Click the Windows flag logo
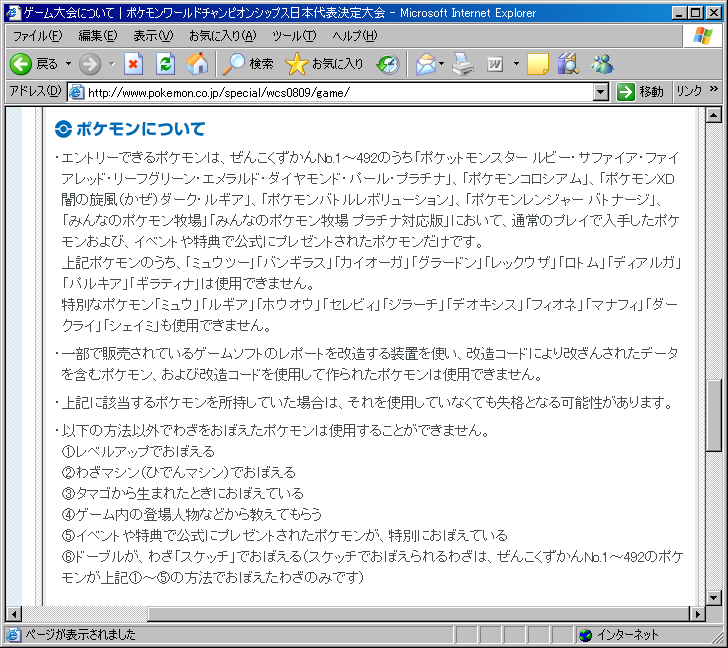Image resolution: width=728 pixels, height=648 pixels. point(702,36)
